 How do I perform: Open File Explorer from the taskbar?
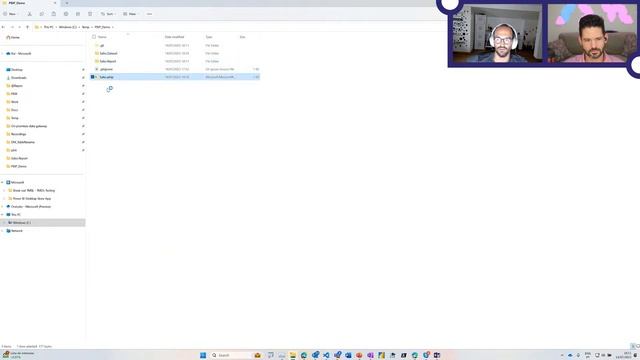[293, 355]
